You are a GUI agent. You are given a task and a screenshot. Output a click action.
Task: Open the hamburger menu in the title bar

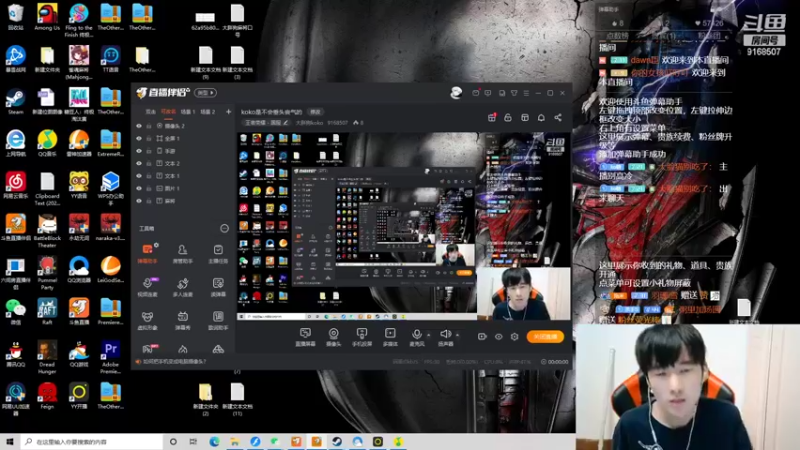(x=526, y=93)
